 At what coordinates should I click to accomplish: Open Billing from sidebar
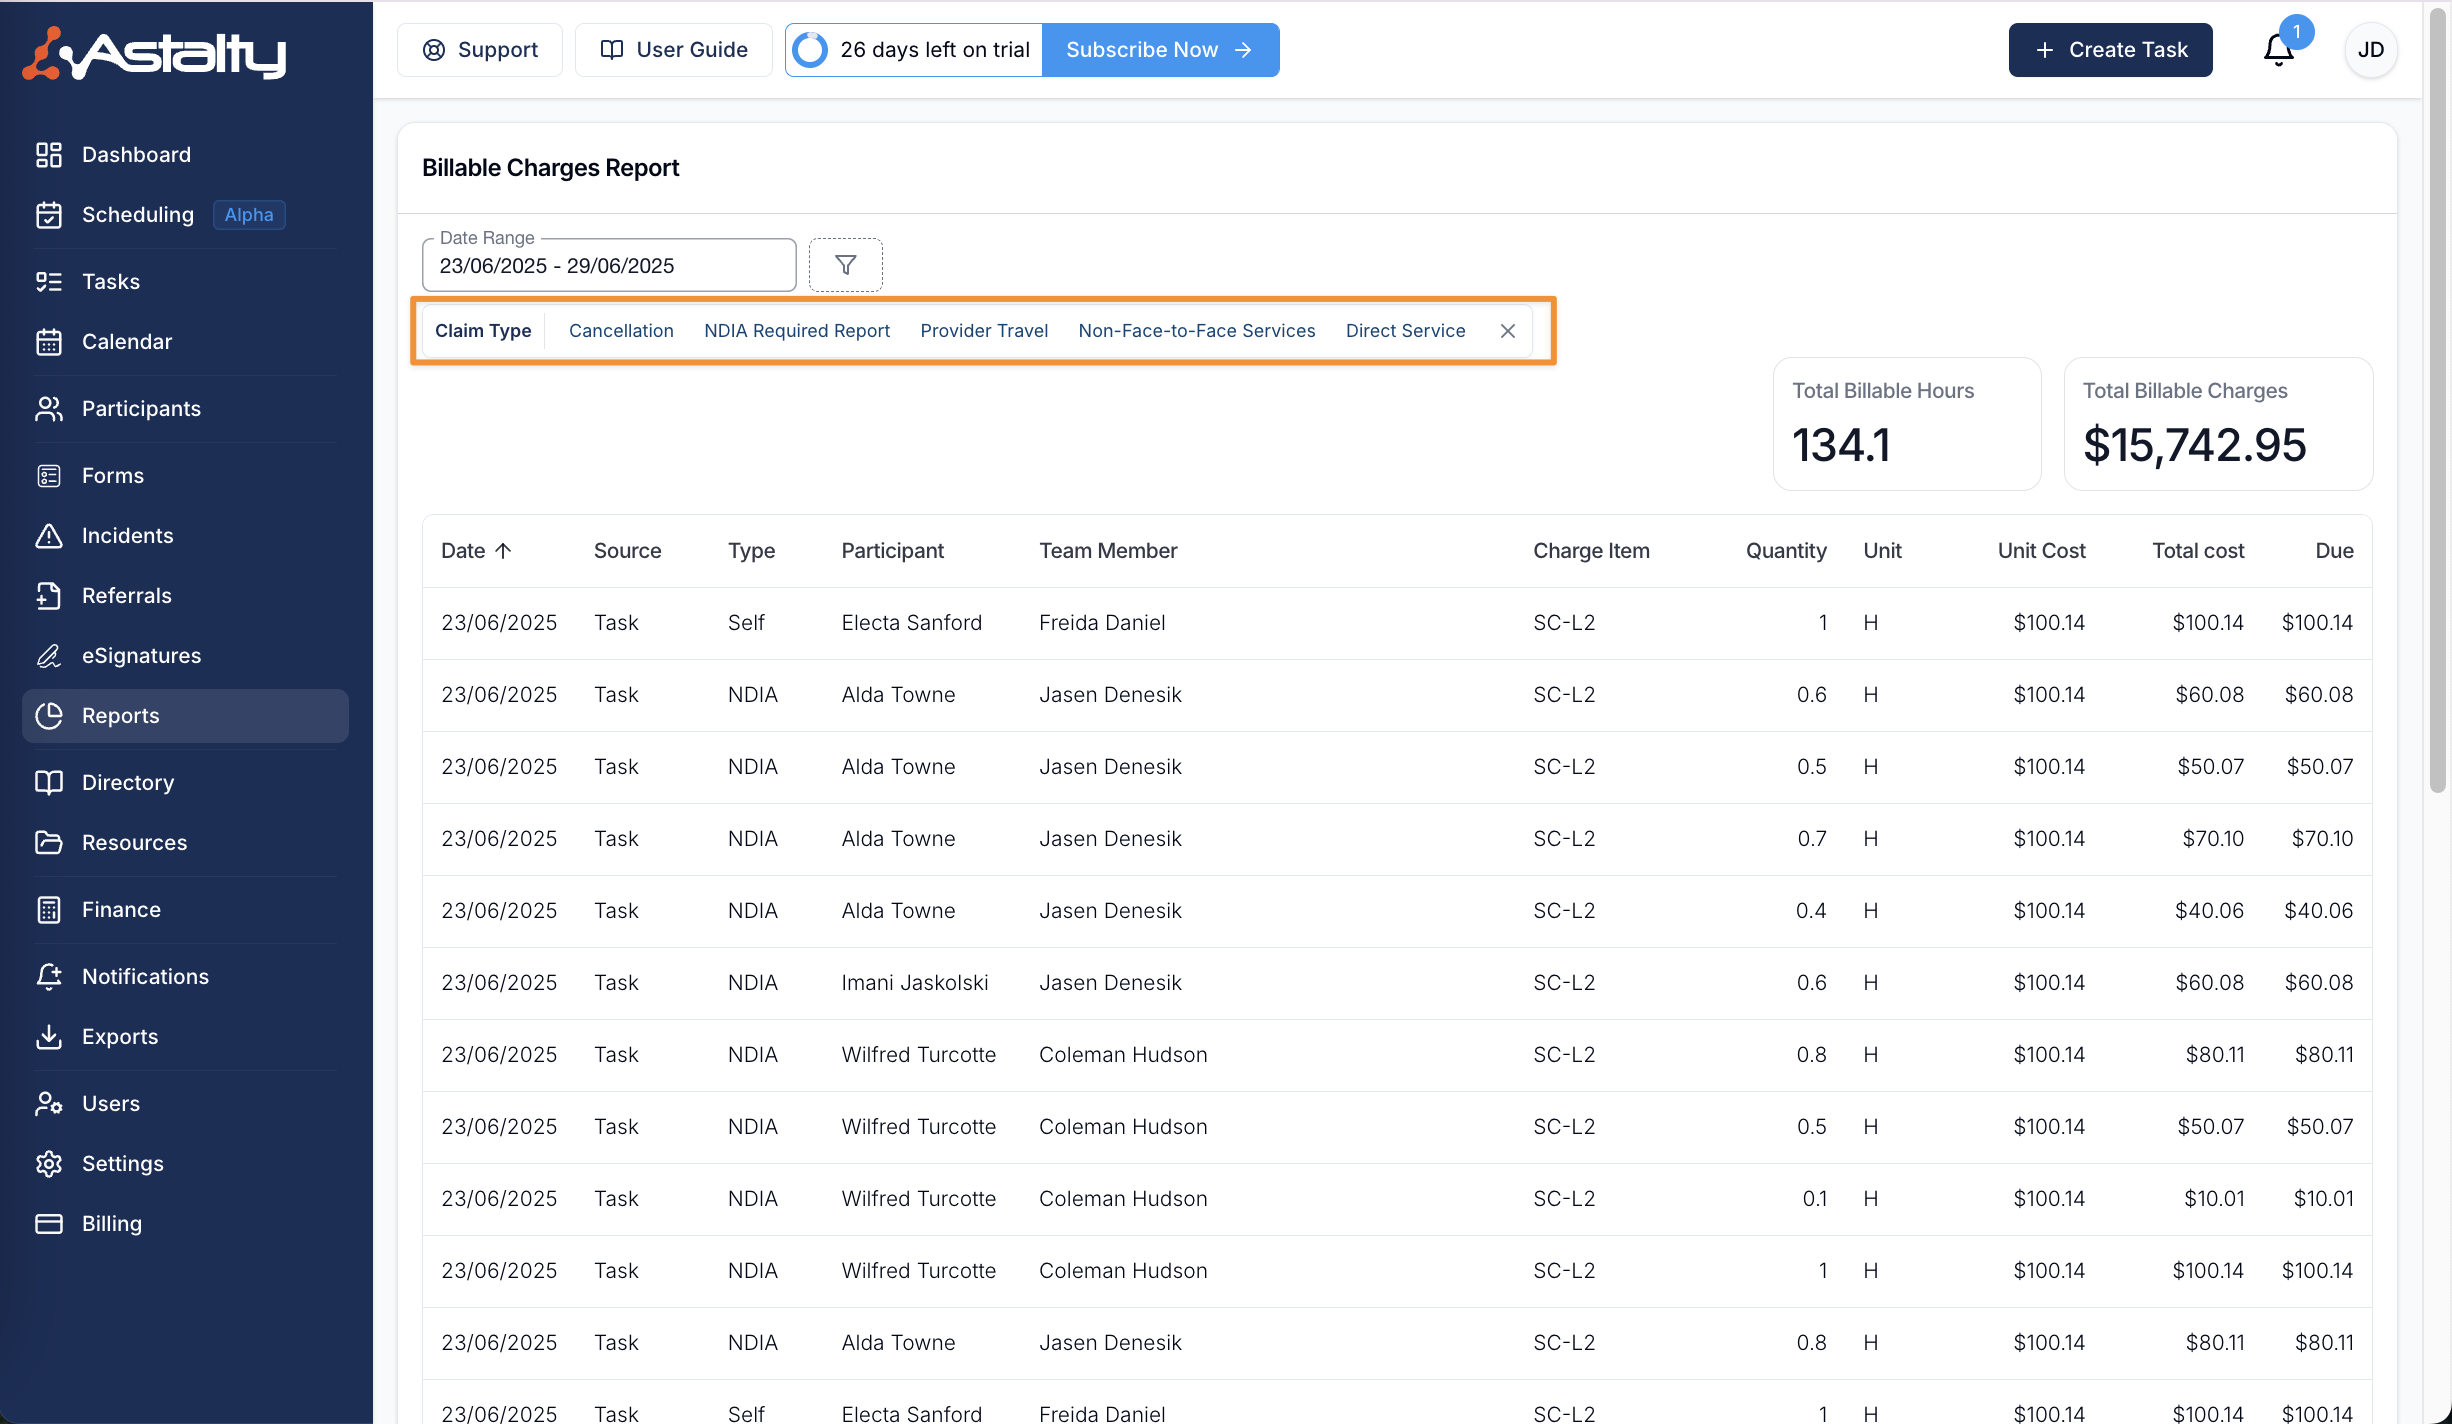[111, 1224]
